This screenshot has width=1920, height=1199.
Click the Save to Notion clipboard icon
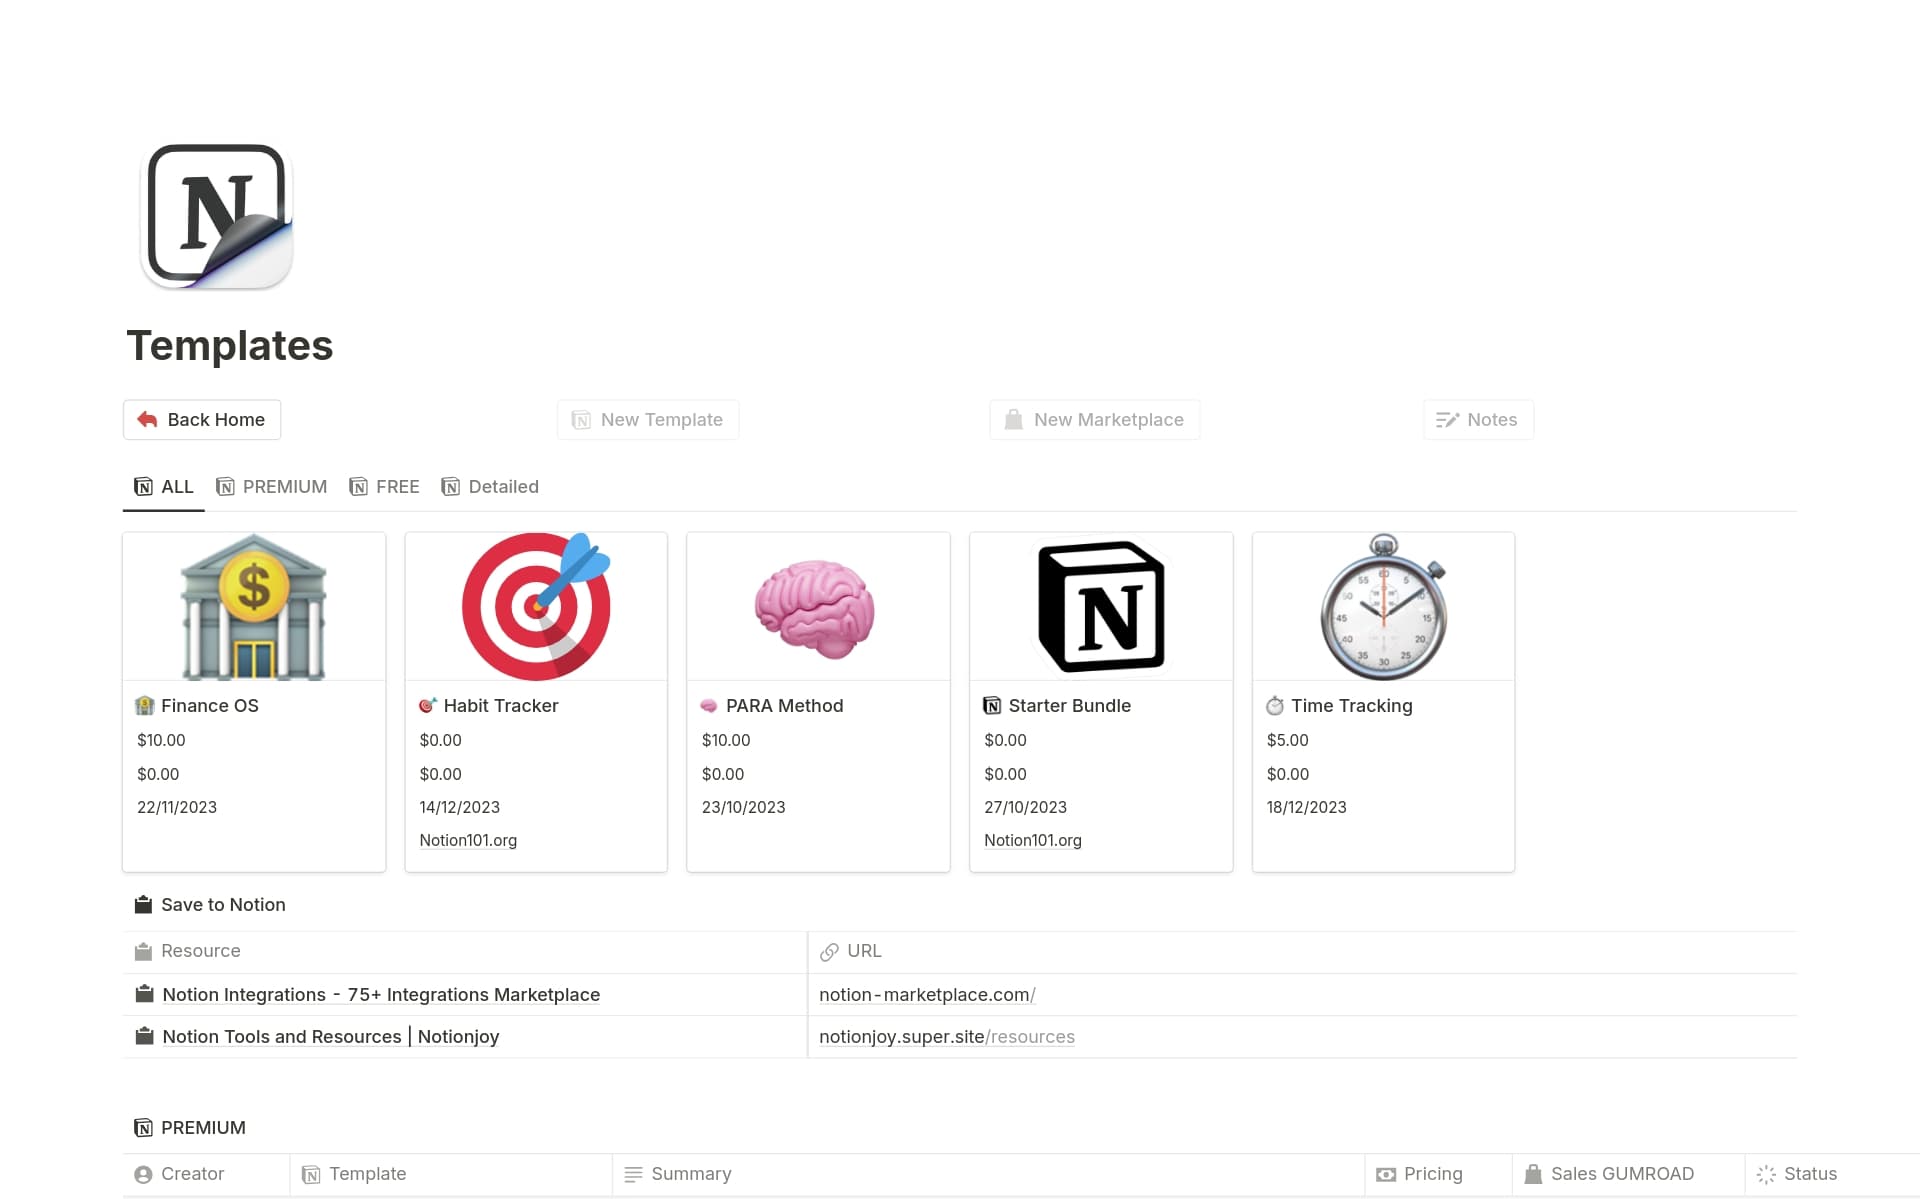point(144,905)
